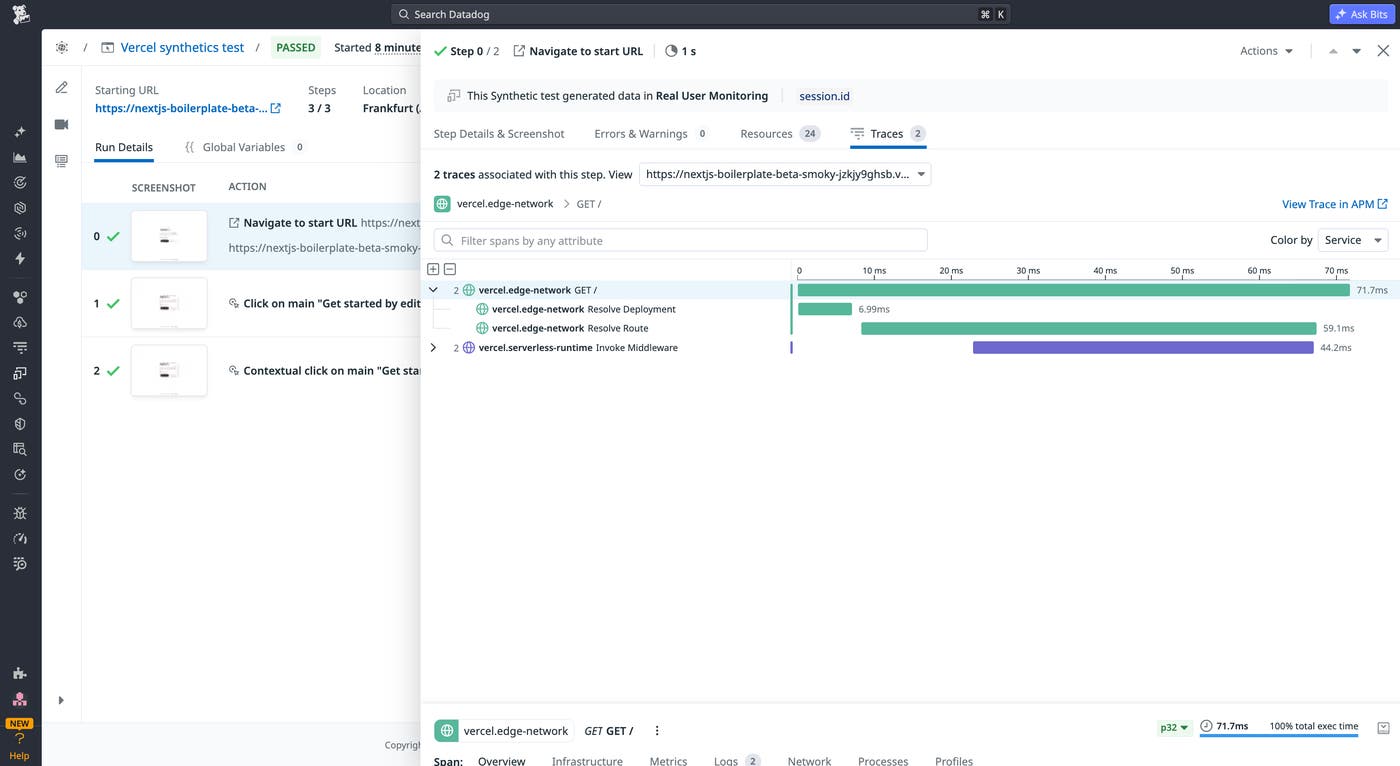Open span Infrastructure tab
Viewport: 1400px width, 766px height.
pyautogui.click(x=587, y=761)
